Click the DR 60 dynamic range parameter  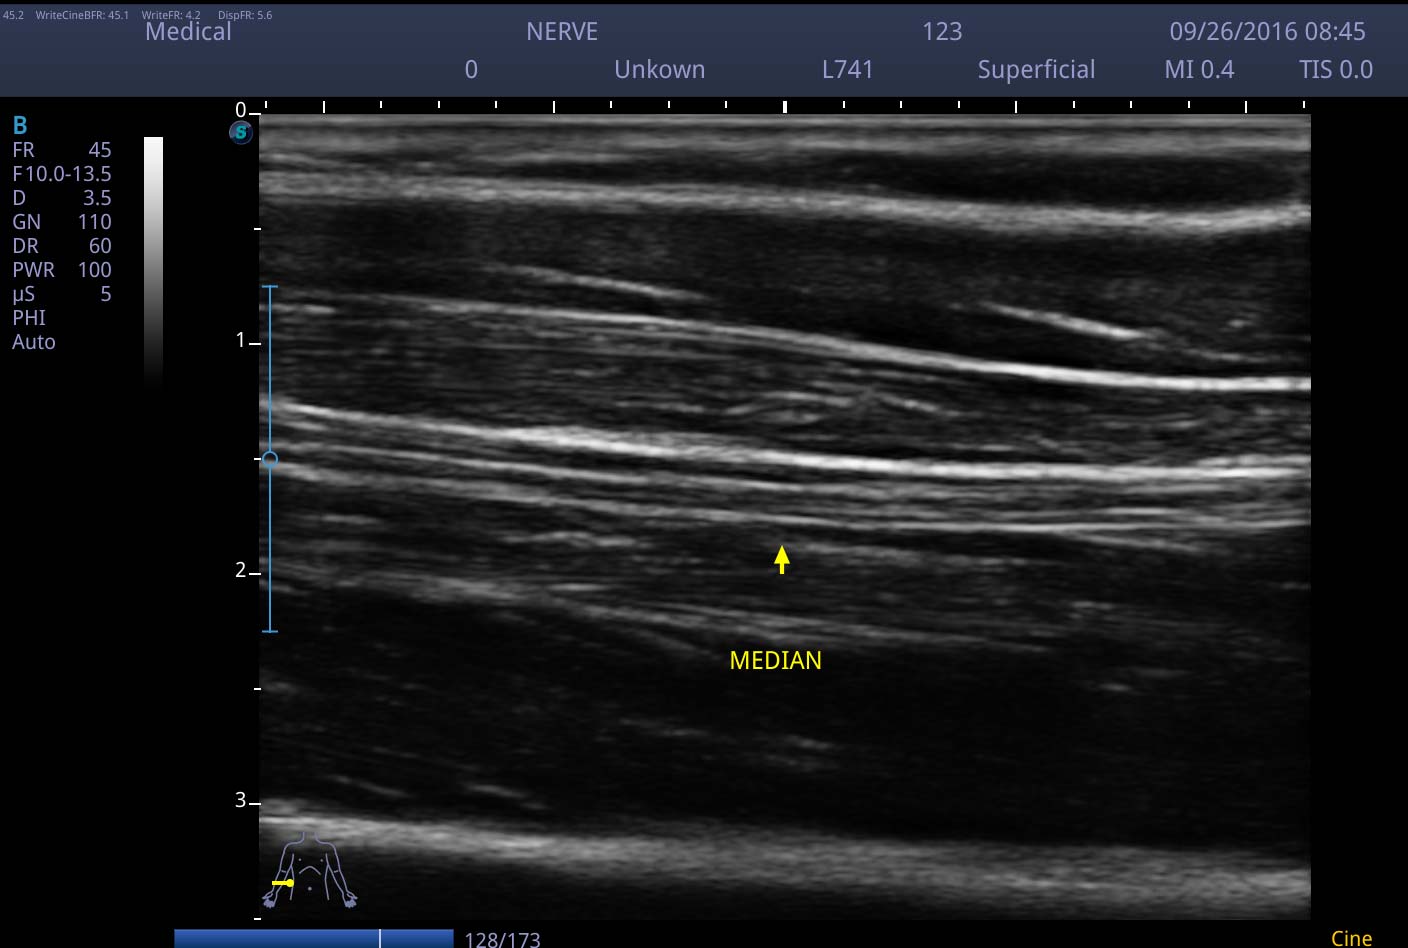[x=62, y=246]
